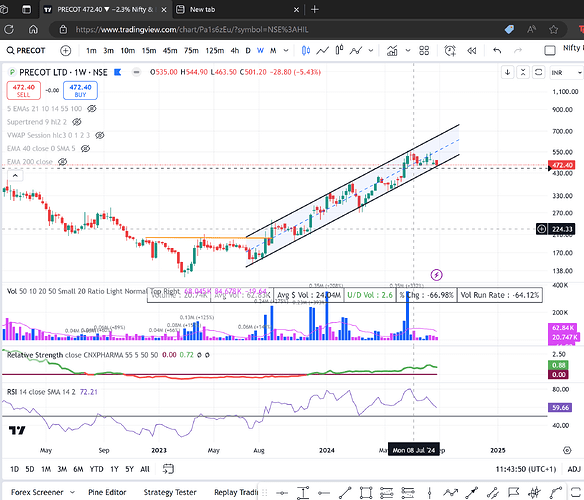The height and width of the screenshot is (500, 584).
Task: Choose the hollow candles chart style icon
Action: (339, 50)
